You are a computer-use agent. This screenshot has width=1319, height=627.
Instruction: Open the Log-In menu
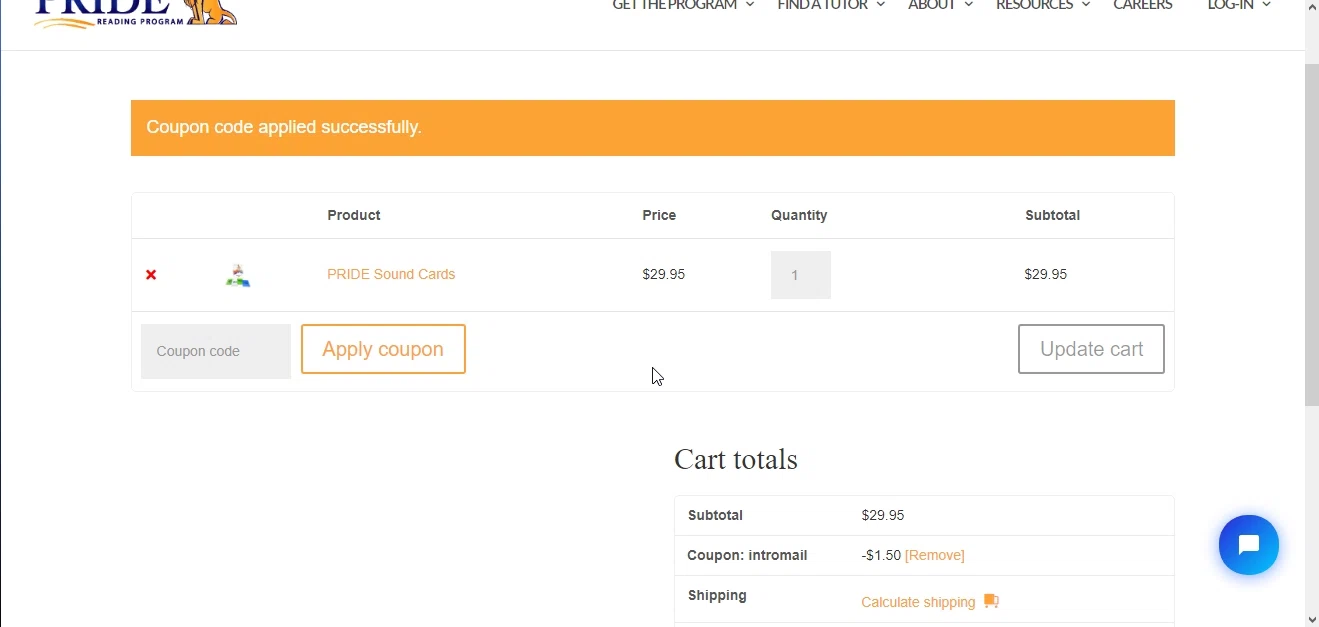pos(1231,6)
